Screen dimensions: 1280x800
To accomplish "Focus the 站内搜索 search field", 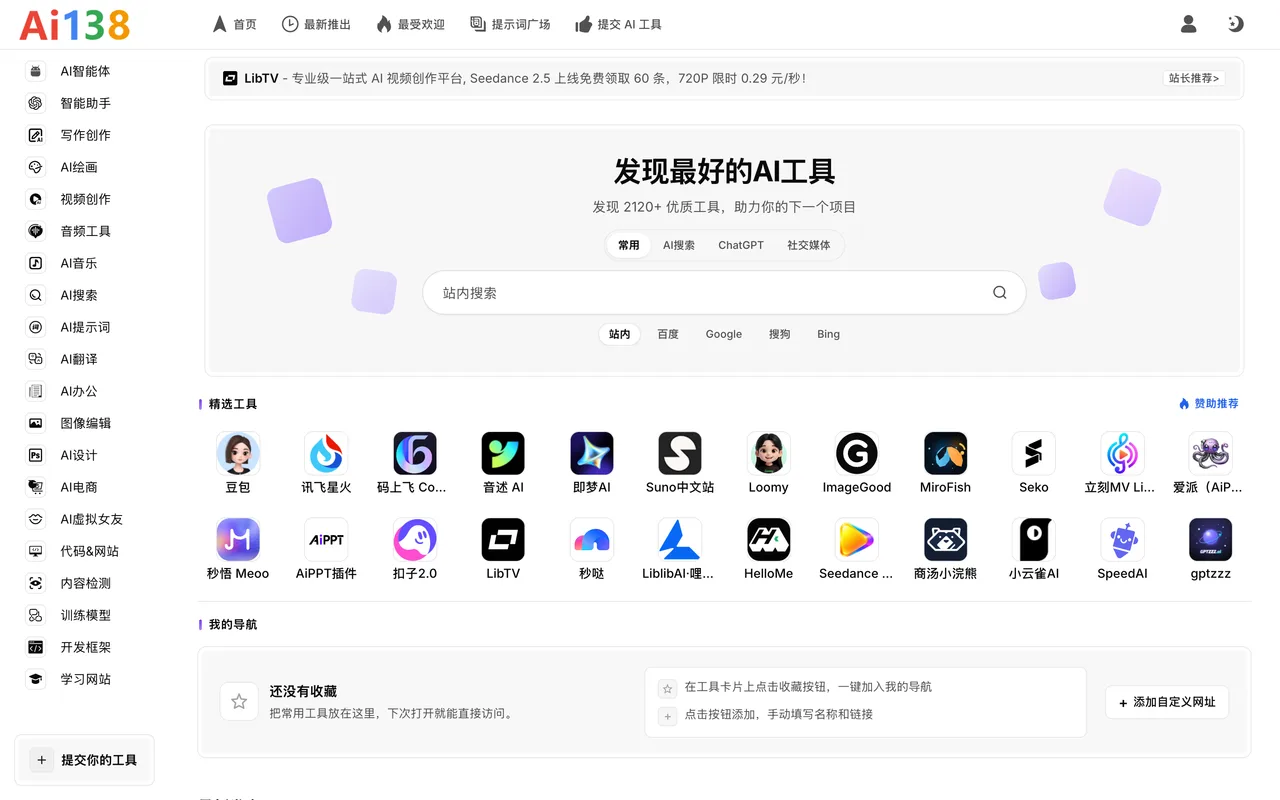I will point(724,293).
